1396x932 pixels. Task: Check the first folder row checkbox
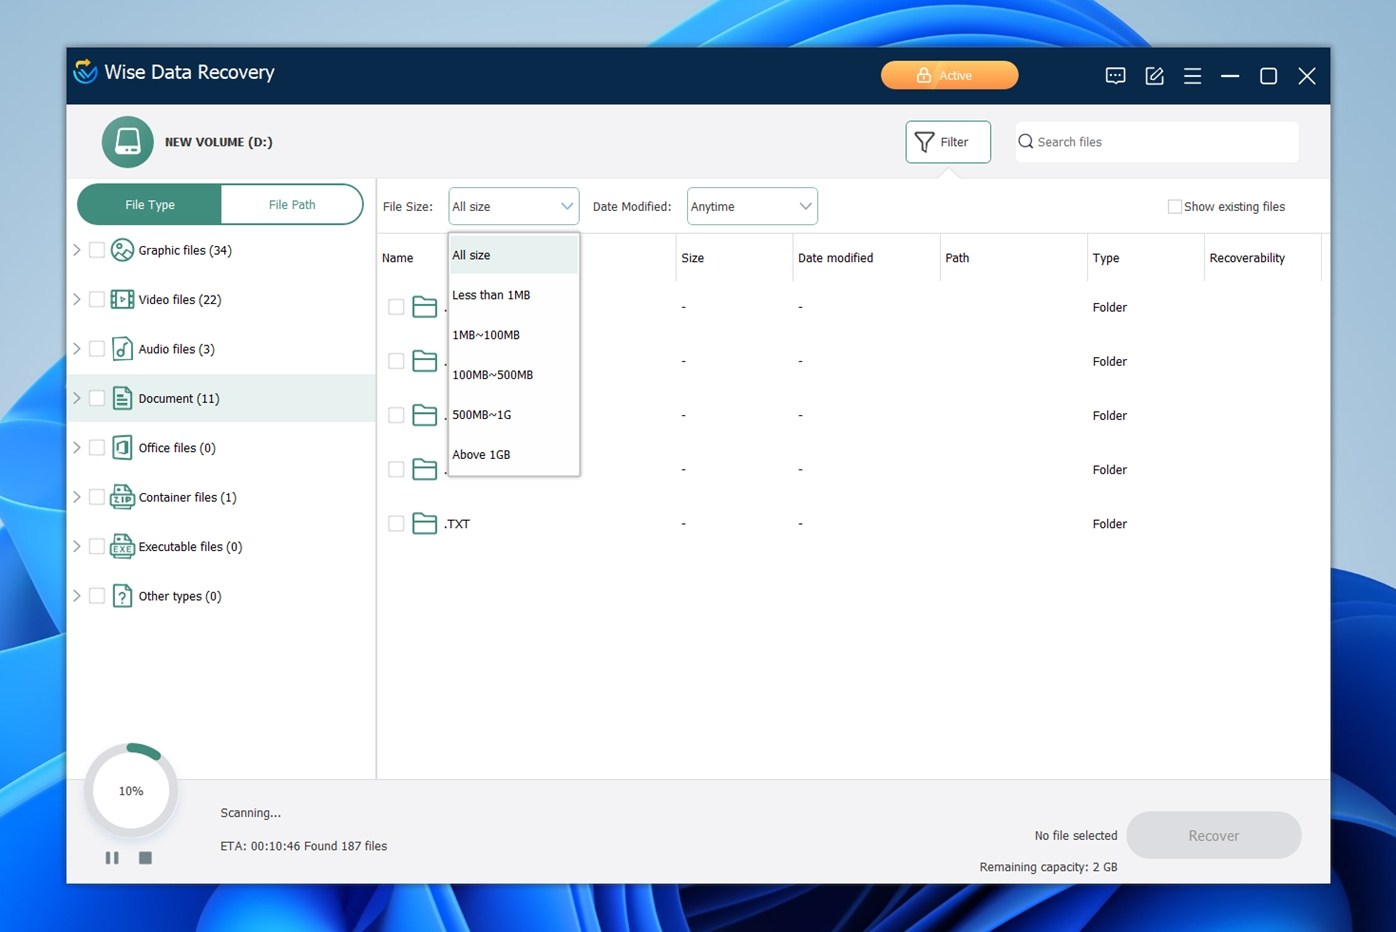tap(396, 307)
